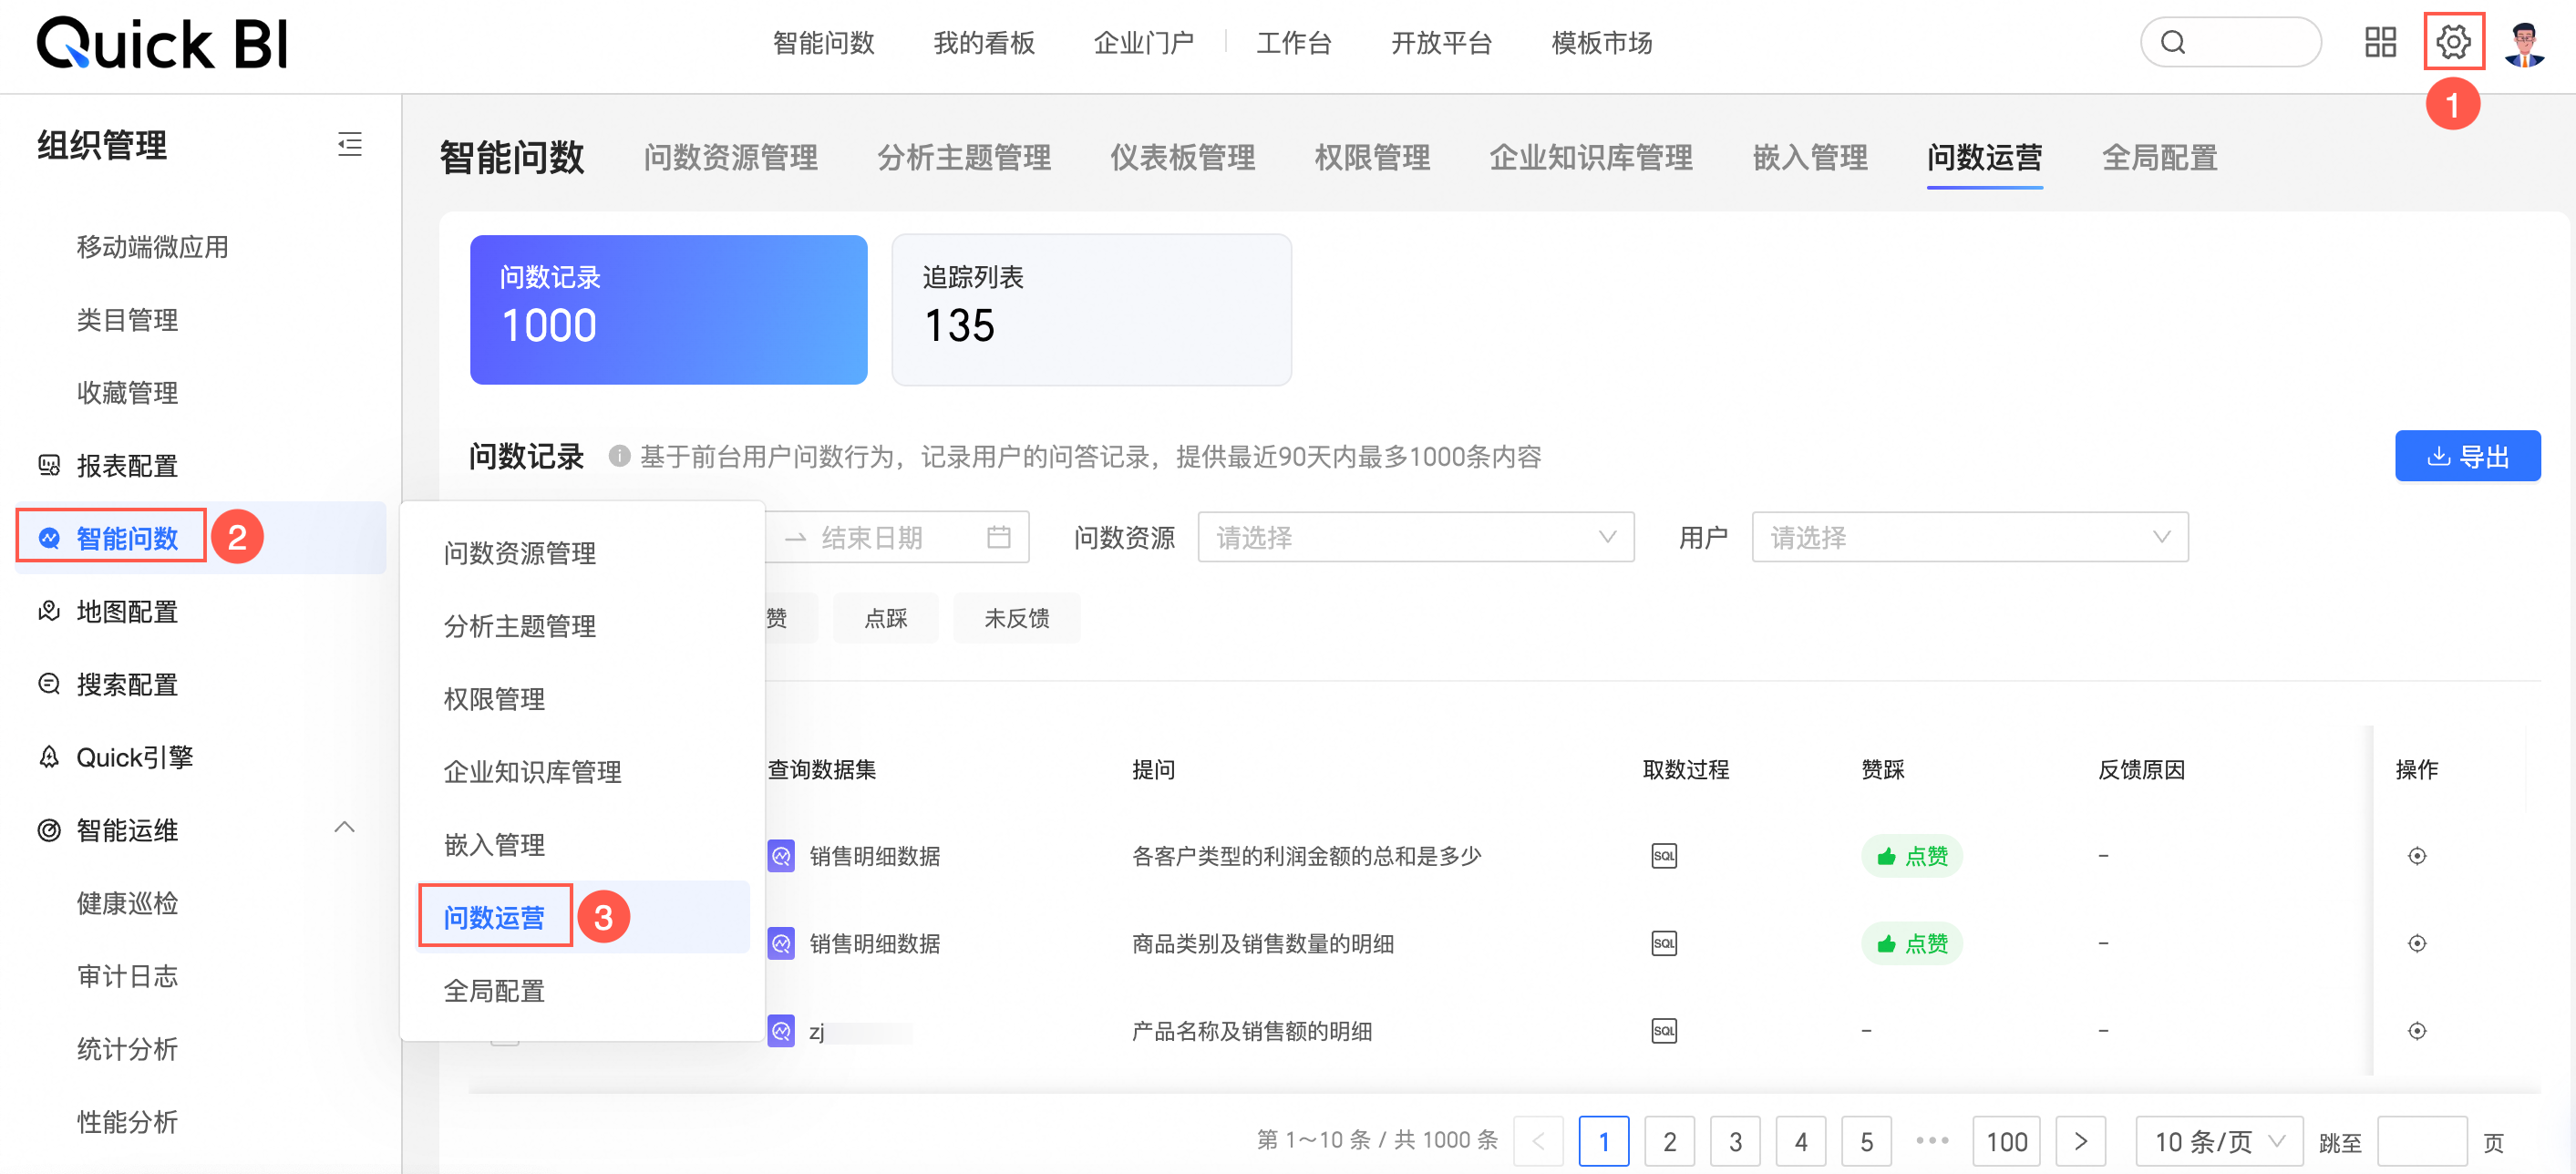Open the apps grid icon
Screen dimensions: 2576x1174
pos(2380,42)
